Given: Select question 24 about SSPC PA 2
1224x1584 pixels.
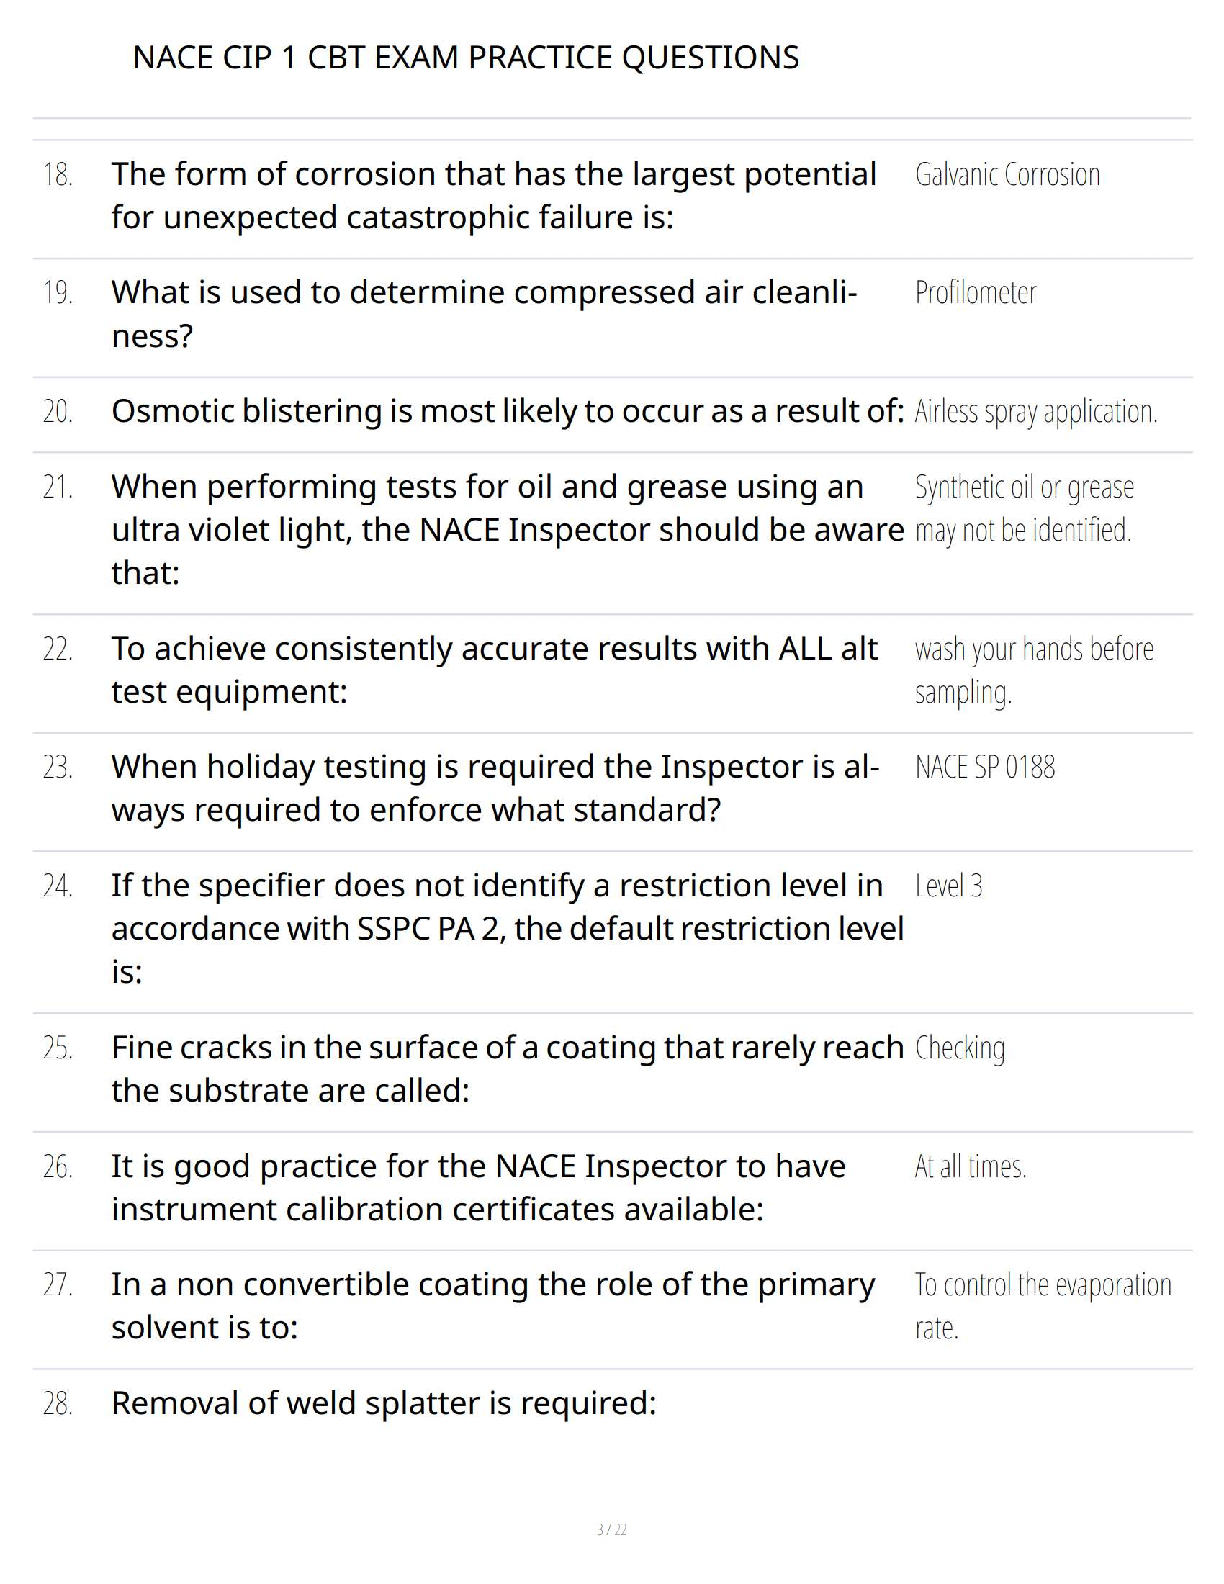Looking at the screenshot, I should (x=507, y=928).
